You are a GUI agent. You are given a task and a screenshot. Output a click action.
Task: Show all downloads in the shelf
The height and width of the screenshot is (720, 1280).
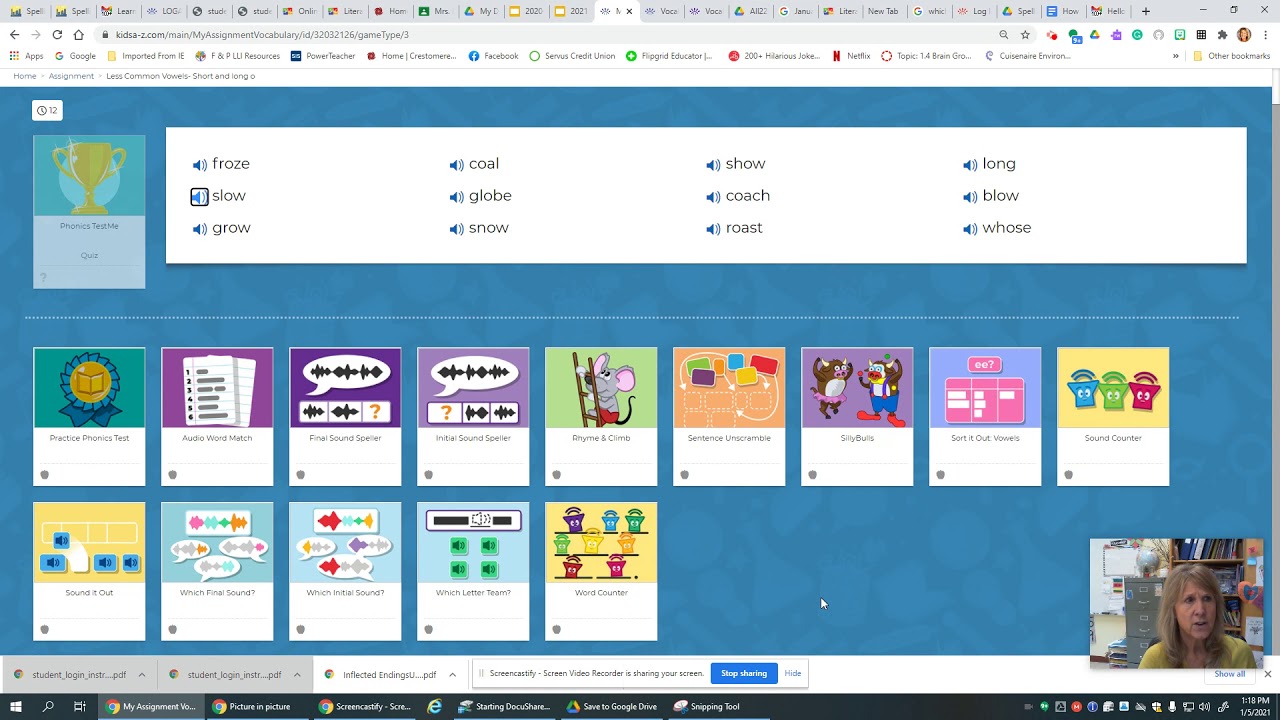(x=1230, y=674)
